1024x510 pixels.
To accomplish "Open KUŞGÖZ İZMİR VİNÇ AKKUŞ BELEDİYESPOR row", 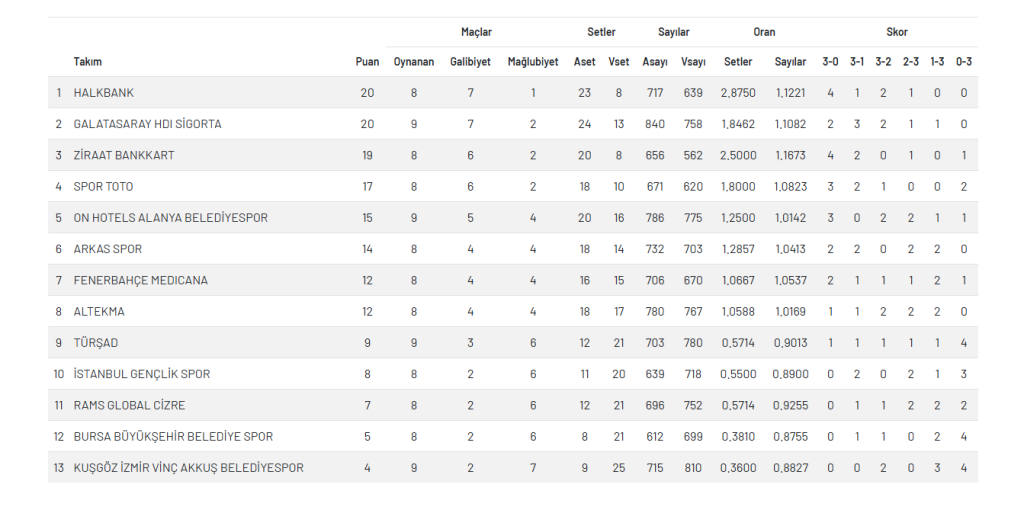I will click(513, 468).
